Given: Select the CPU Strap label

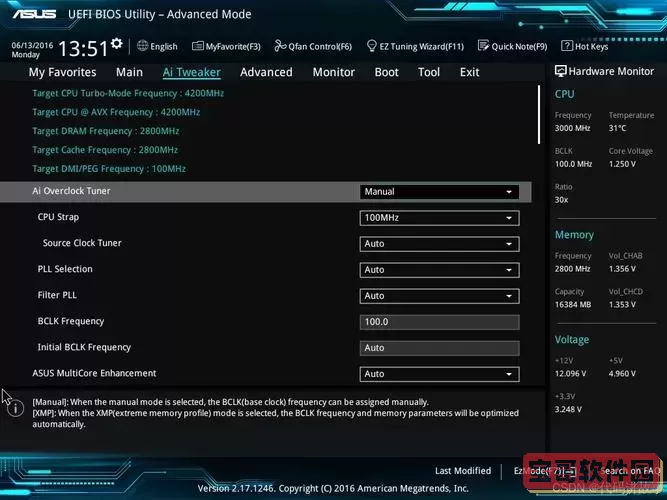Looking at the screenshot, I should click(58, 217).
